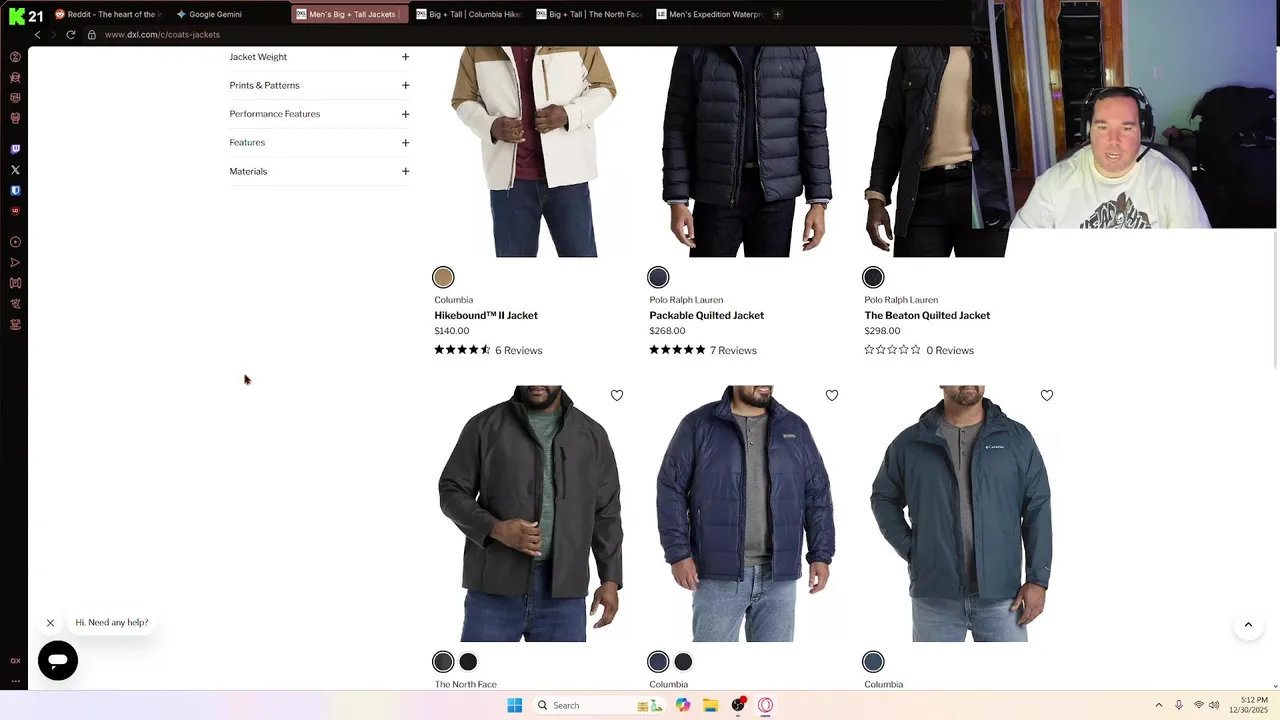Open the paper-plane Flow icon in the sidebar

15,263
